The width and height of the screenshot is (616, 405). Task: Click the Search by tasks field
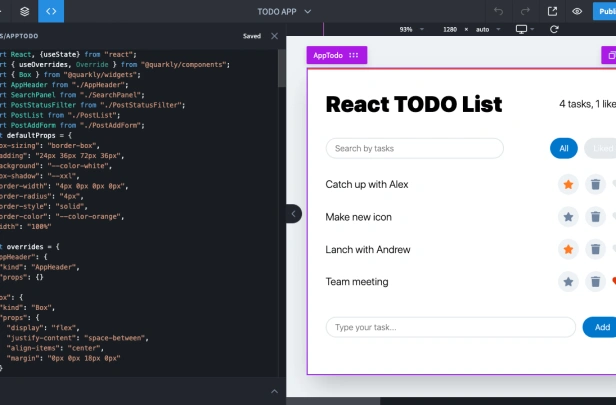click(x=415, y=148)
